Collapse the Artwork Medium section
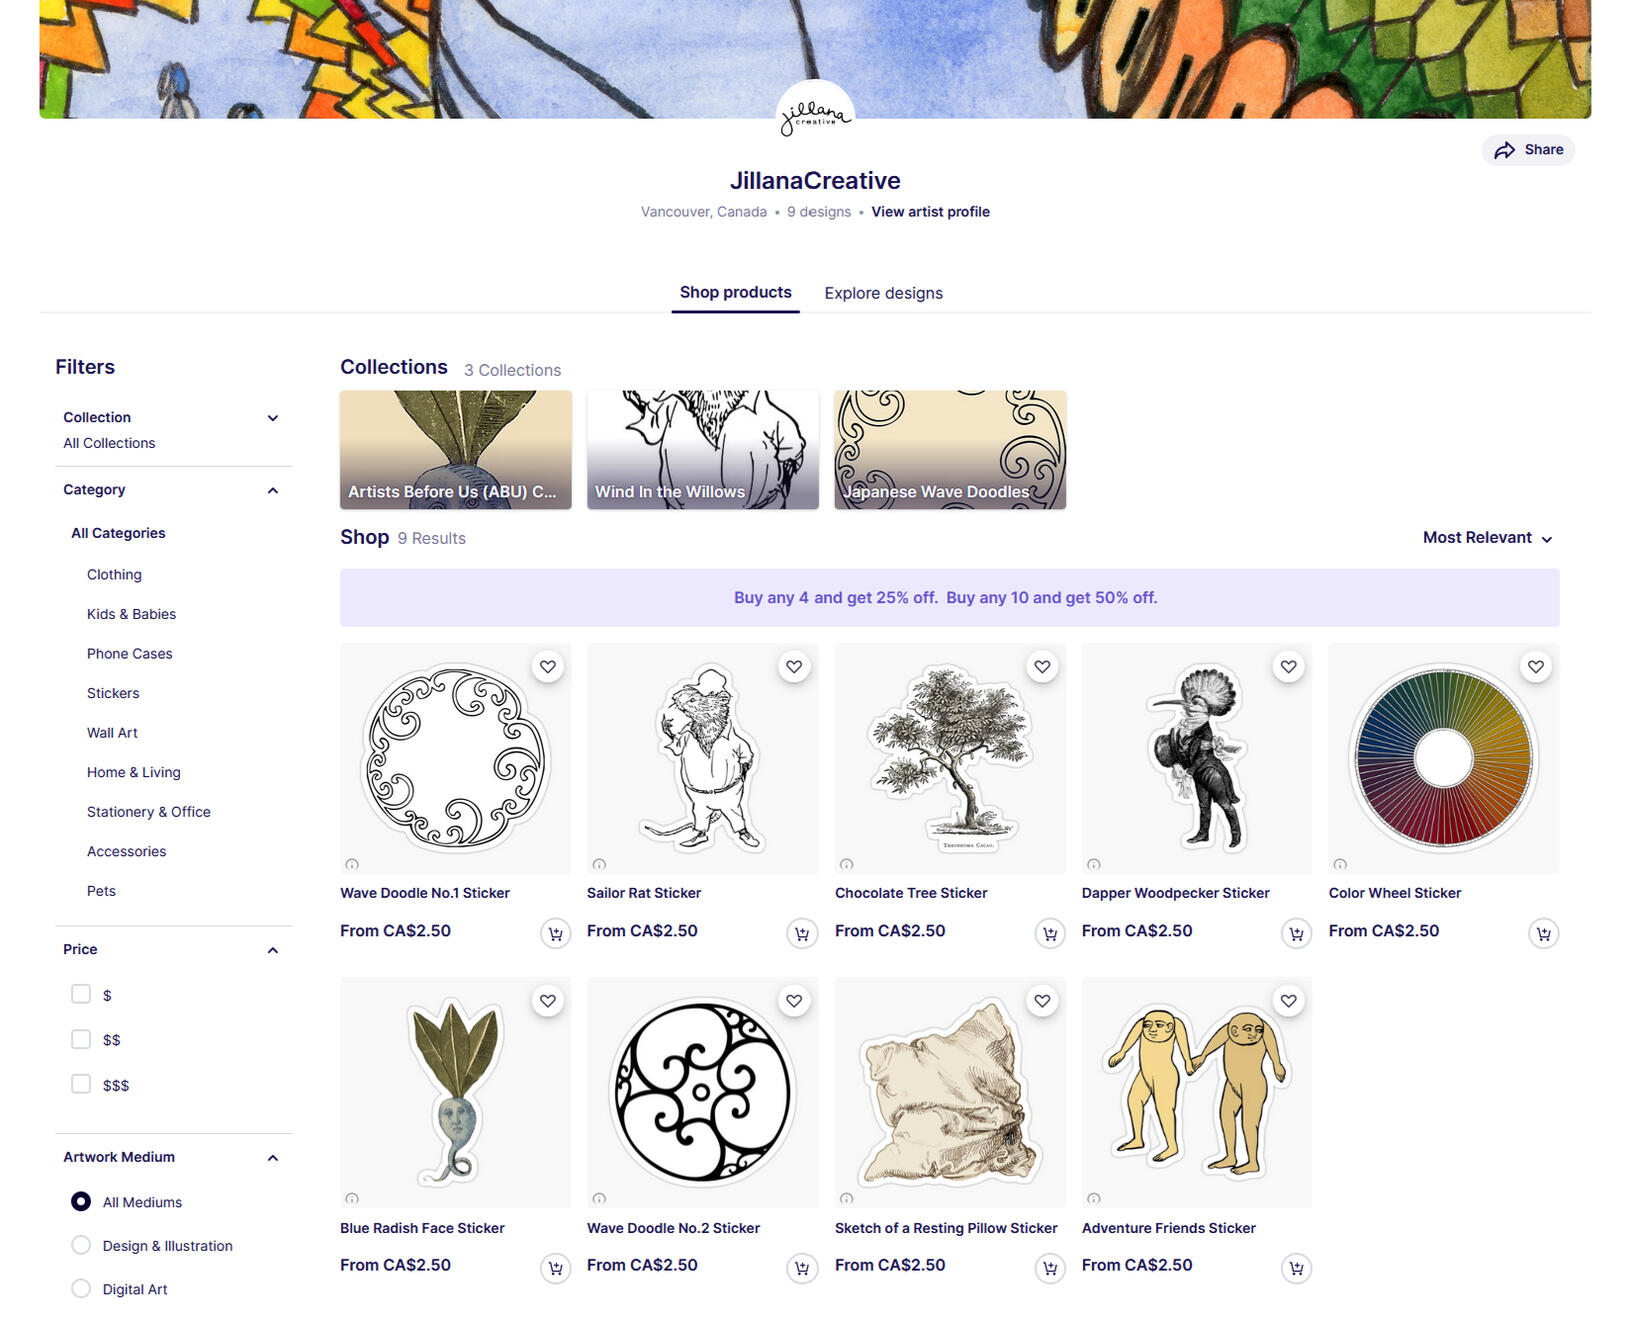The width and height of the screenshot is (1635, 1321). [272, 1158]
